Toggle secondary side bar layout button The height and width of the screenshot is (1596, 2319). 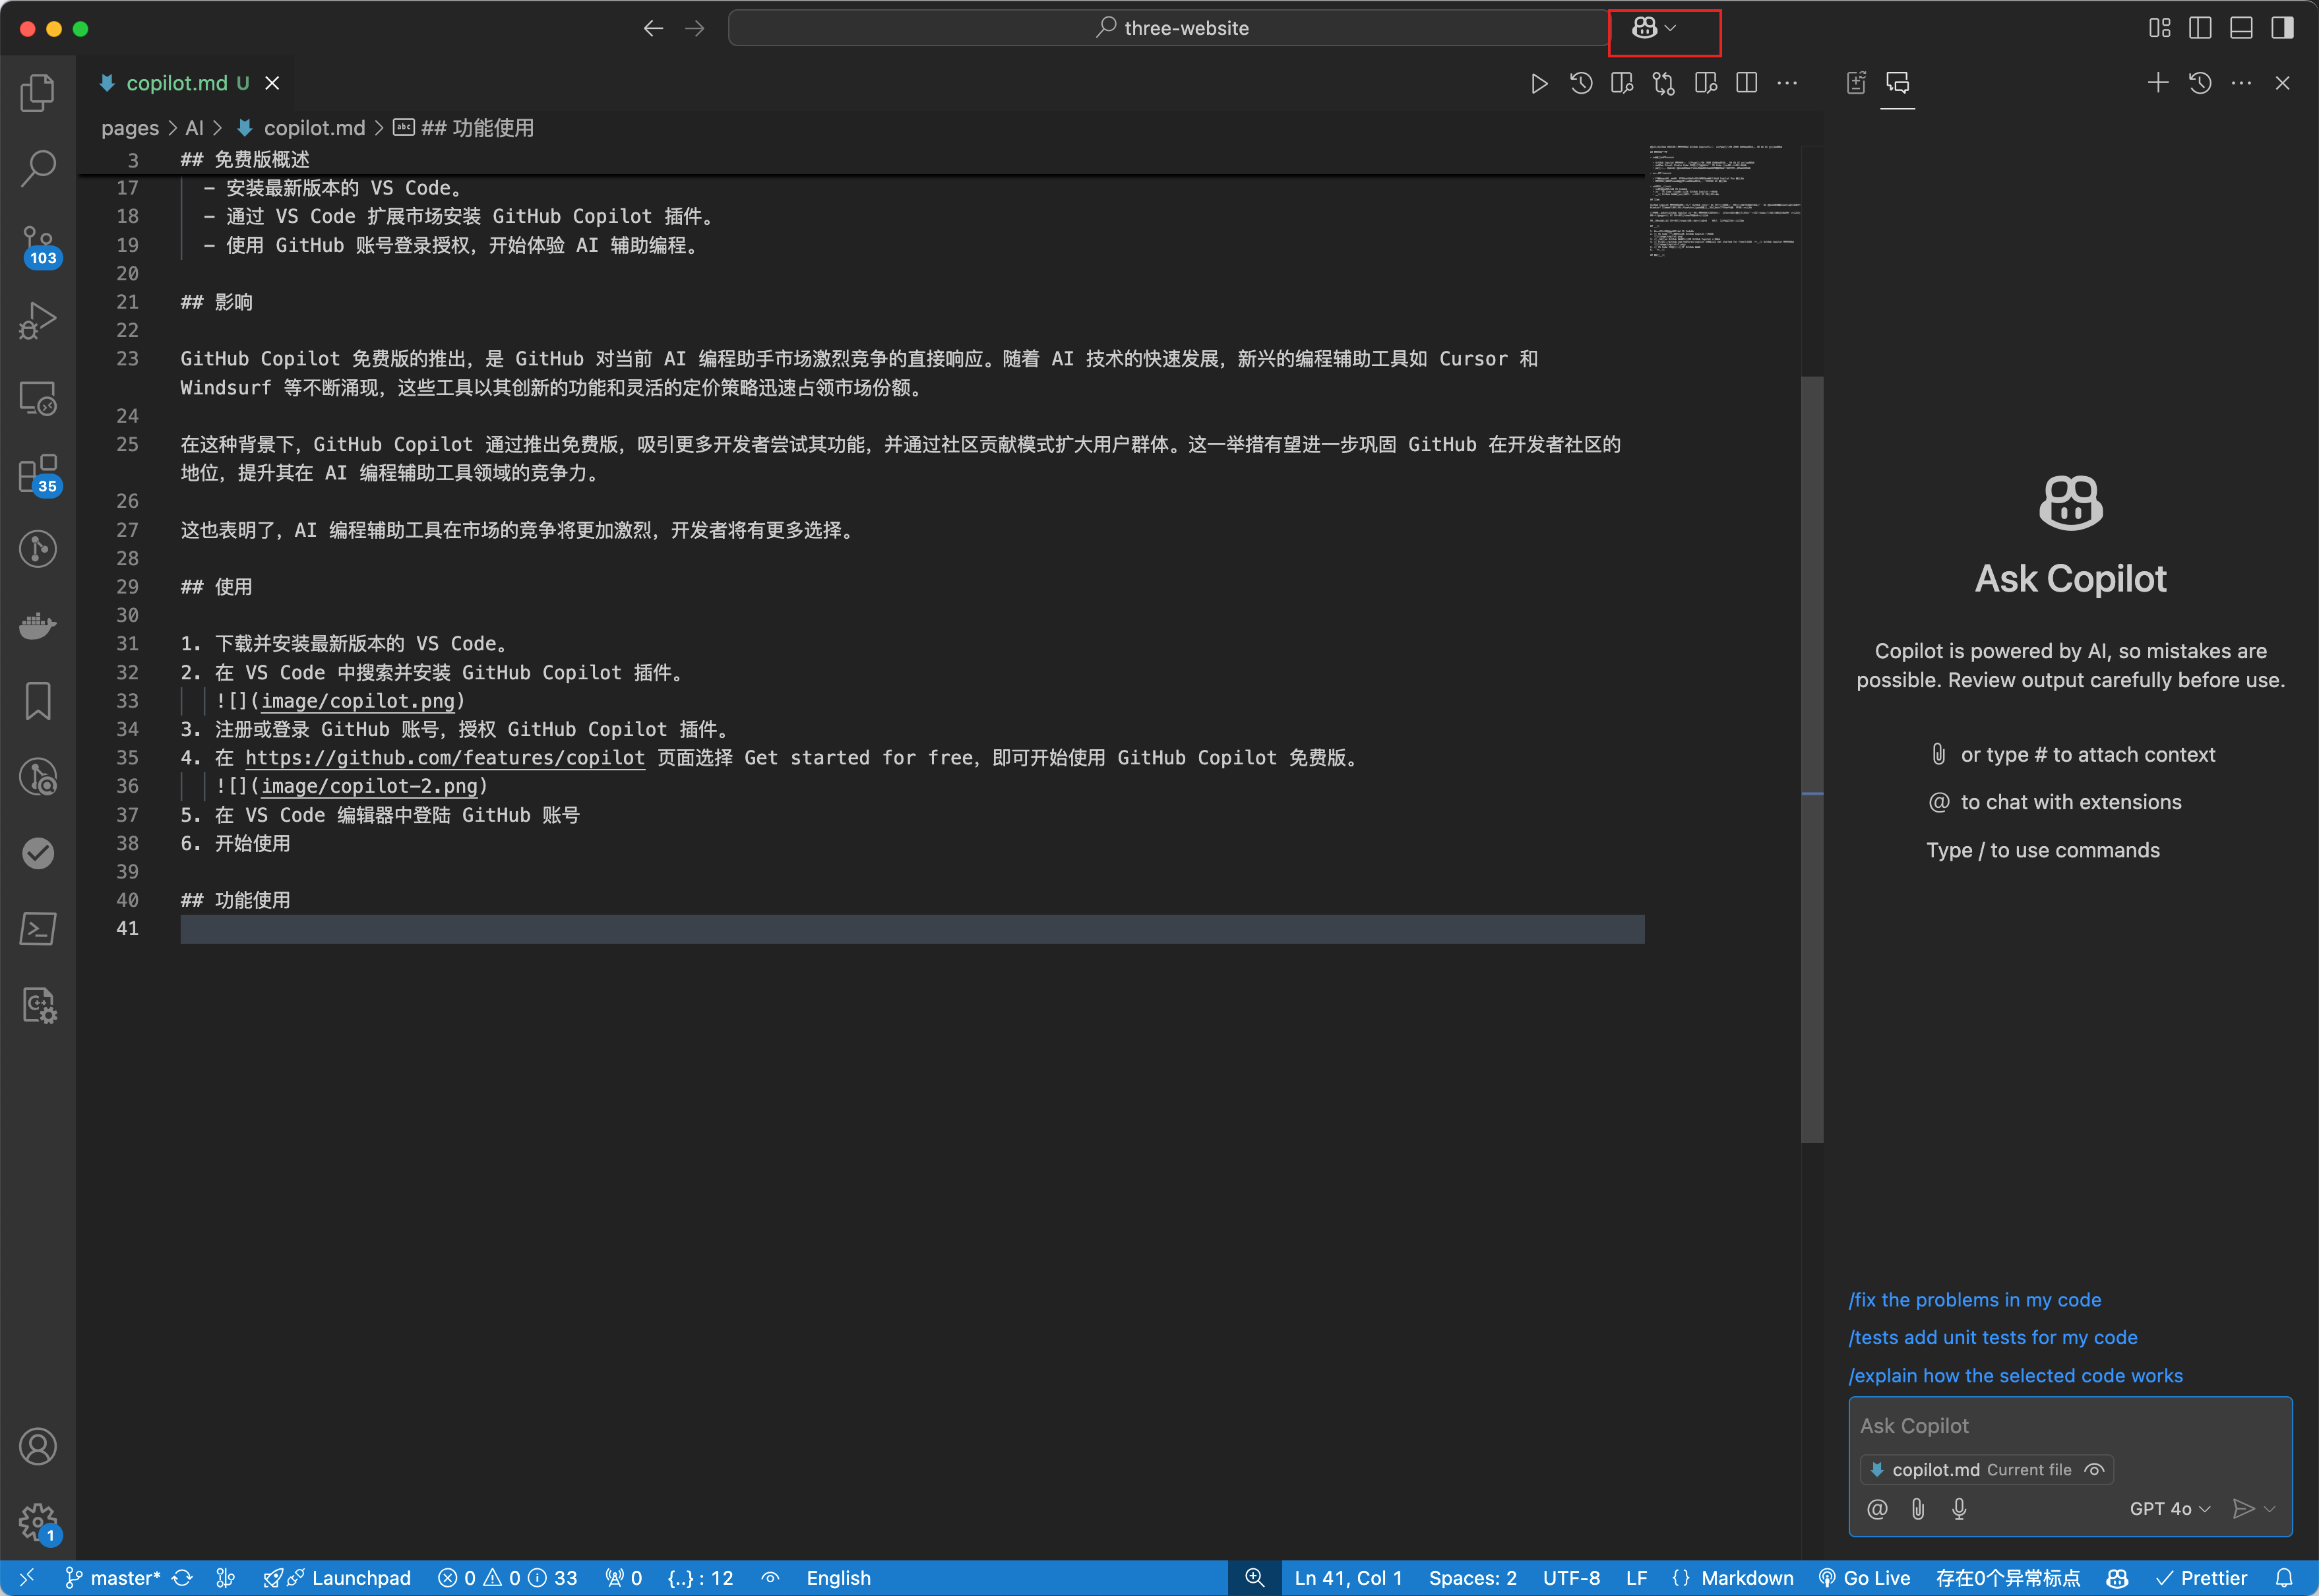tap(2282, 28)
